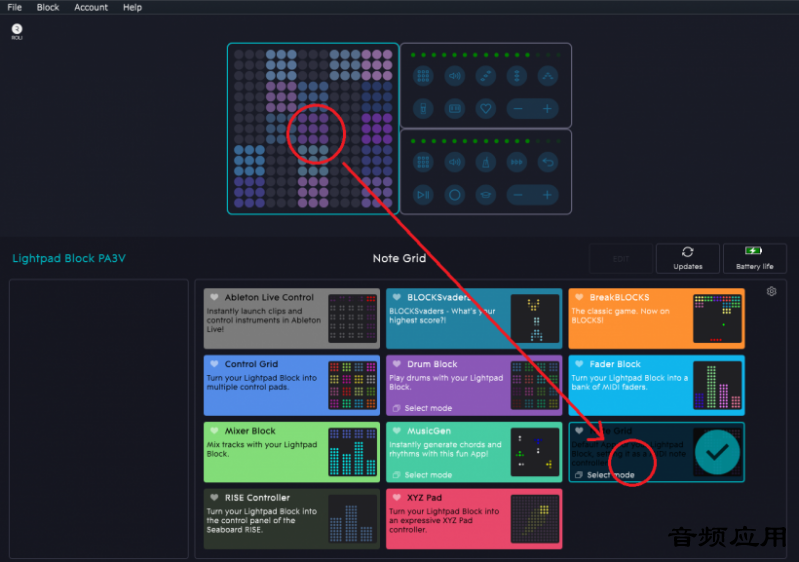Open the Help menu

point(132,7)
